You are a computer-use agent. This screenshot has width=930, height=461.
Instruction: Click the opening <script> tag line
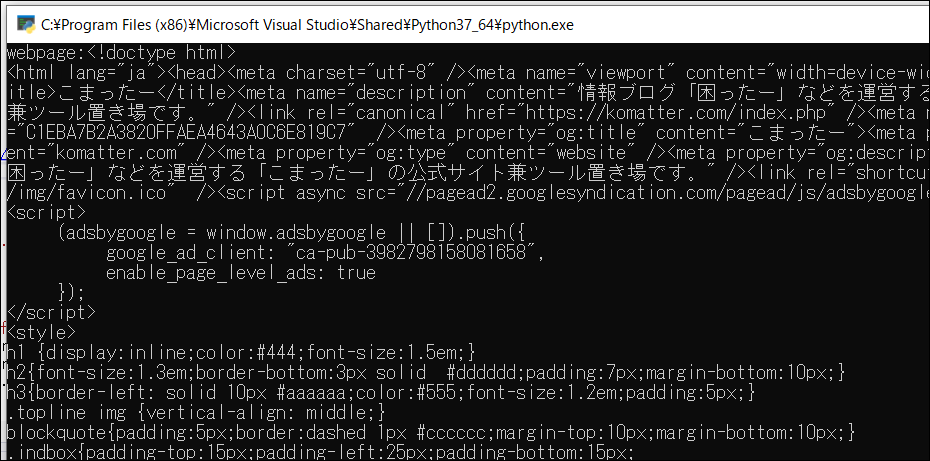point(46,214)
